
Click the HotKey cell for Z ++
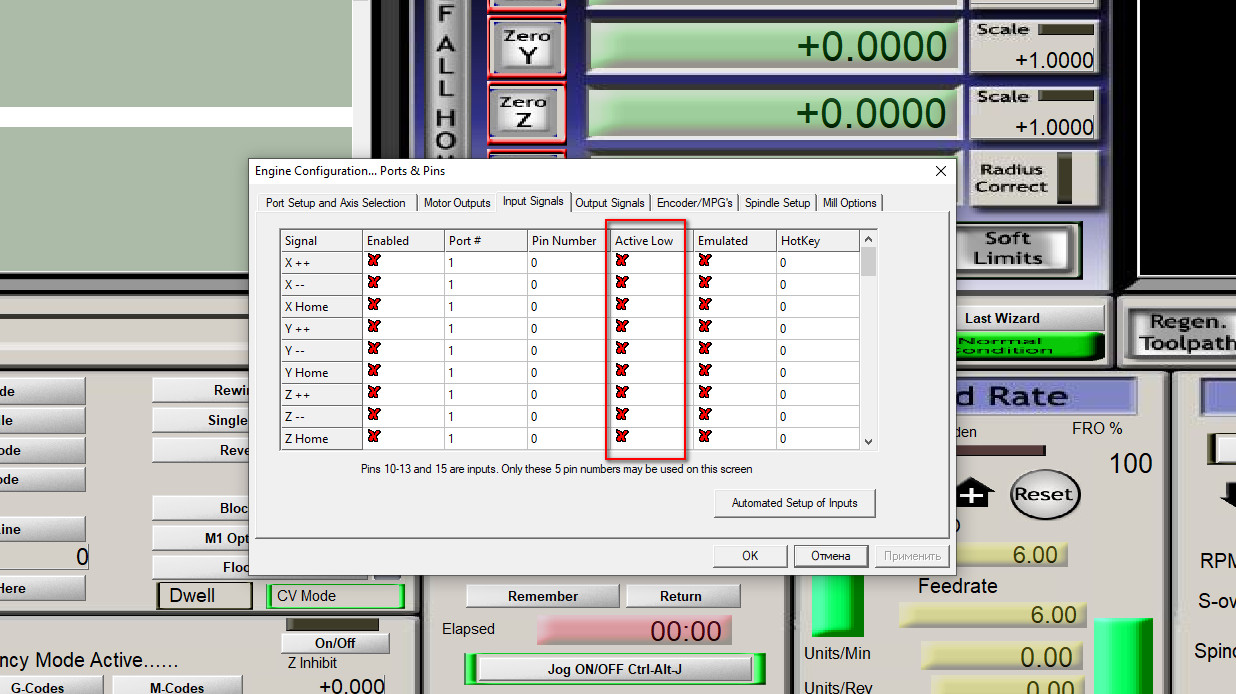(817, 394)
